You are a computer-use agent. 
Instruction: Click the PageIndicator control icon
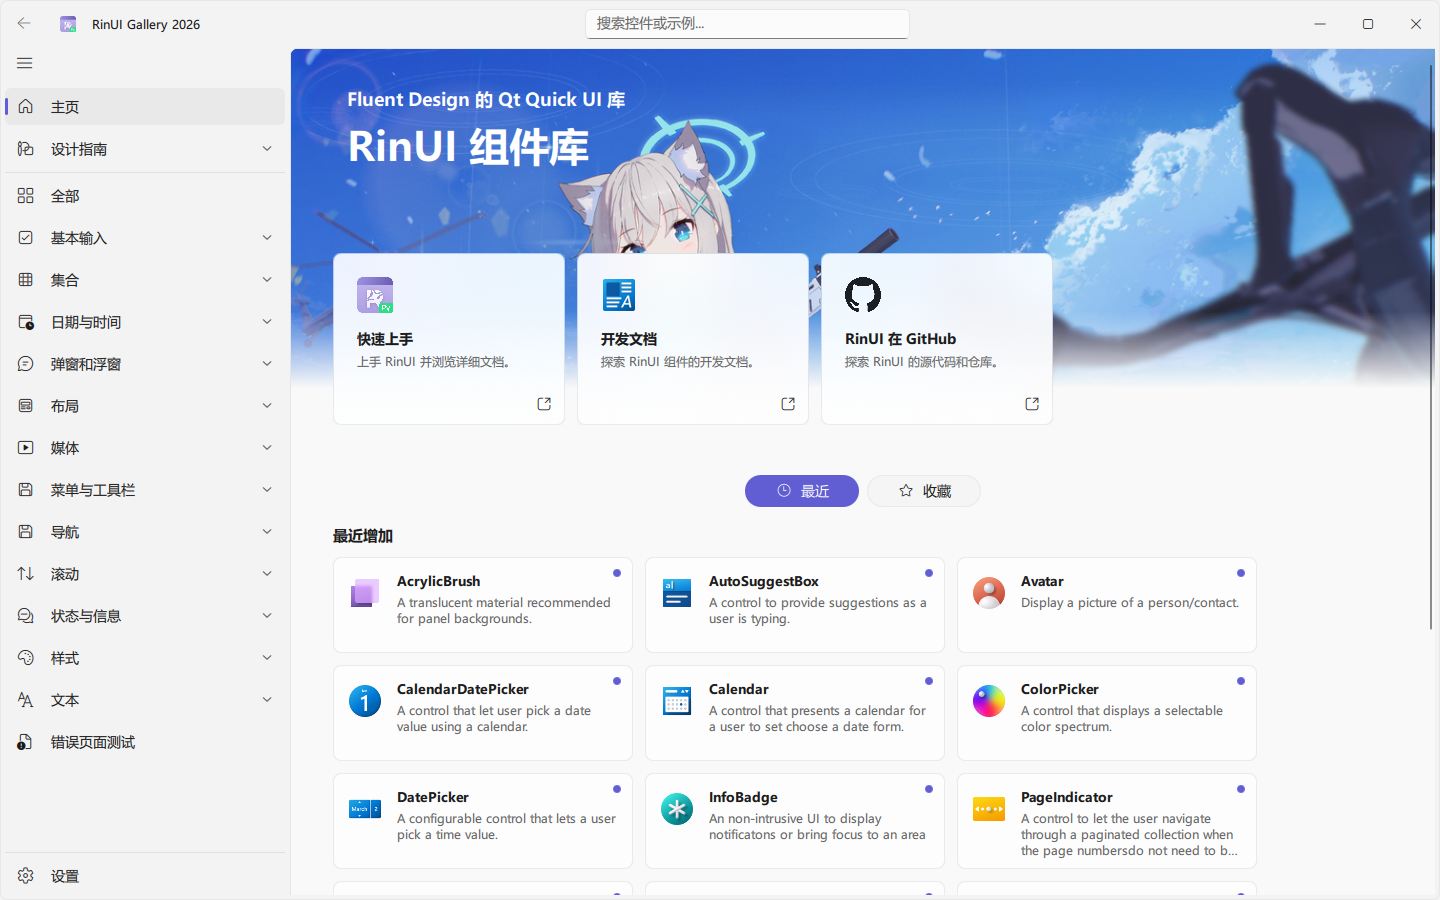tap(989, 809)
